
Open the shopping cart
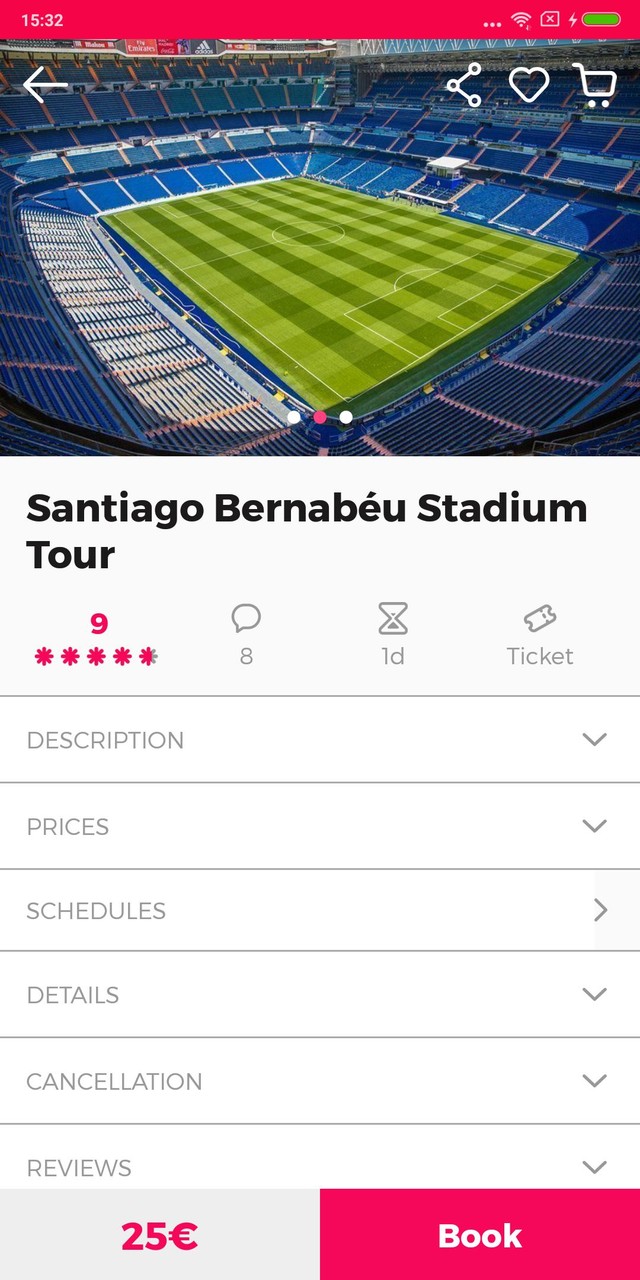click(x=596, y=85)
